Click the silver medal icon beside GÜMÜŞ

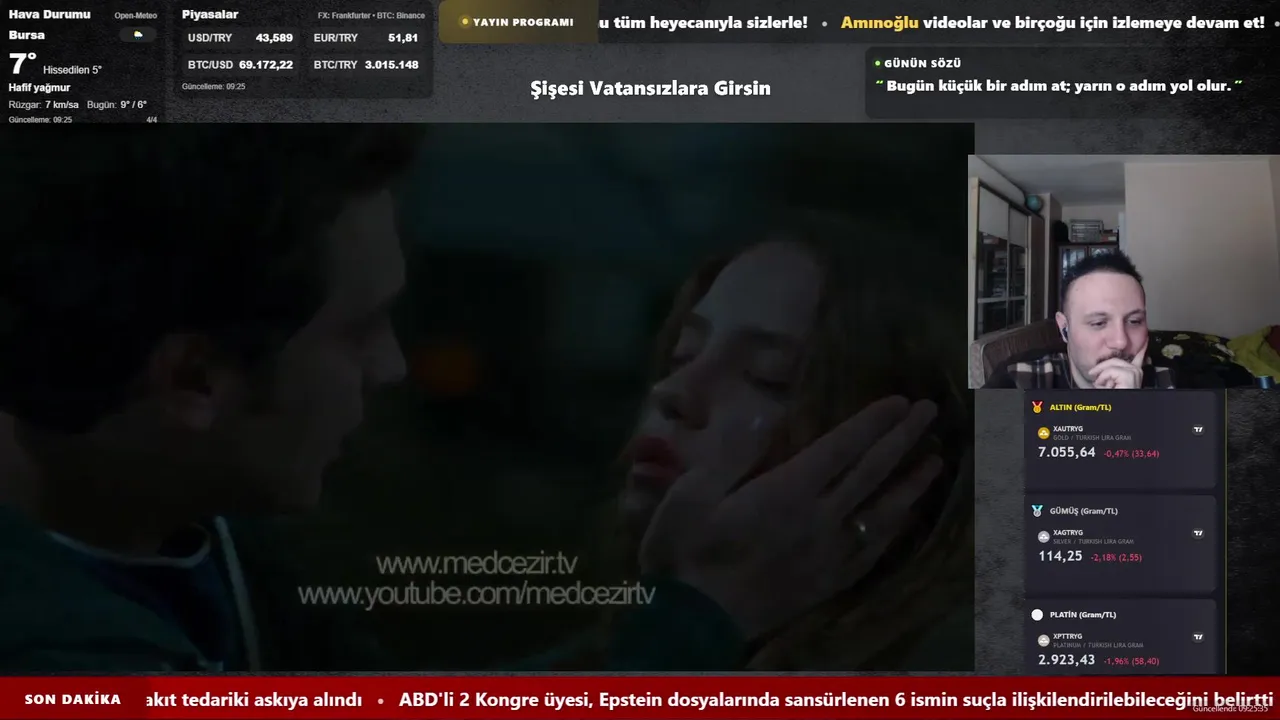tap(1037, 511)
